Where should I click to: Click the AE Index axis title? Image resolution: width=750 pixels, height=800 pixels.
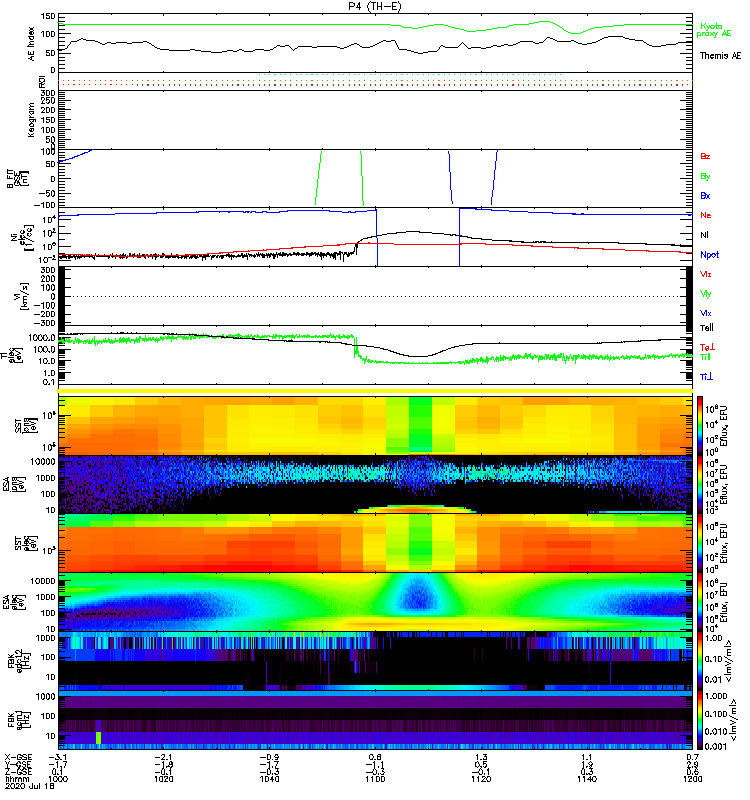pyautogui.click(x=31, y=44)
